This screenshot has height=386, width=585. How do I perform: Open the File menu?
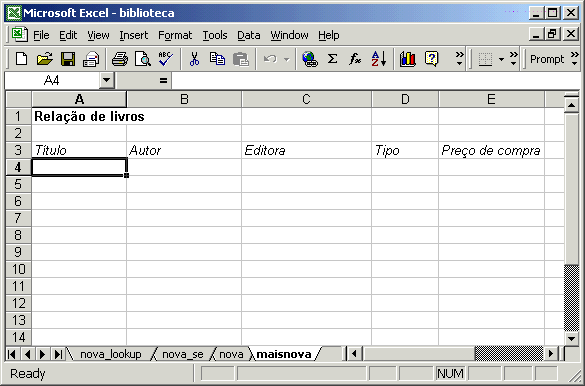tap(41, 35)
